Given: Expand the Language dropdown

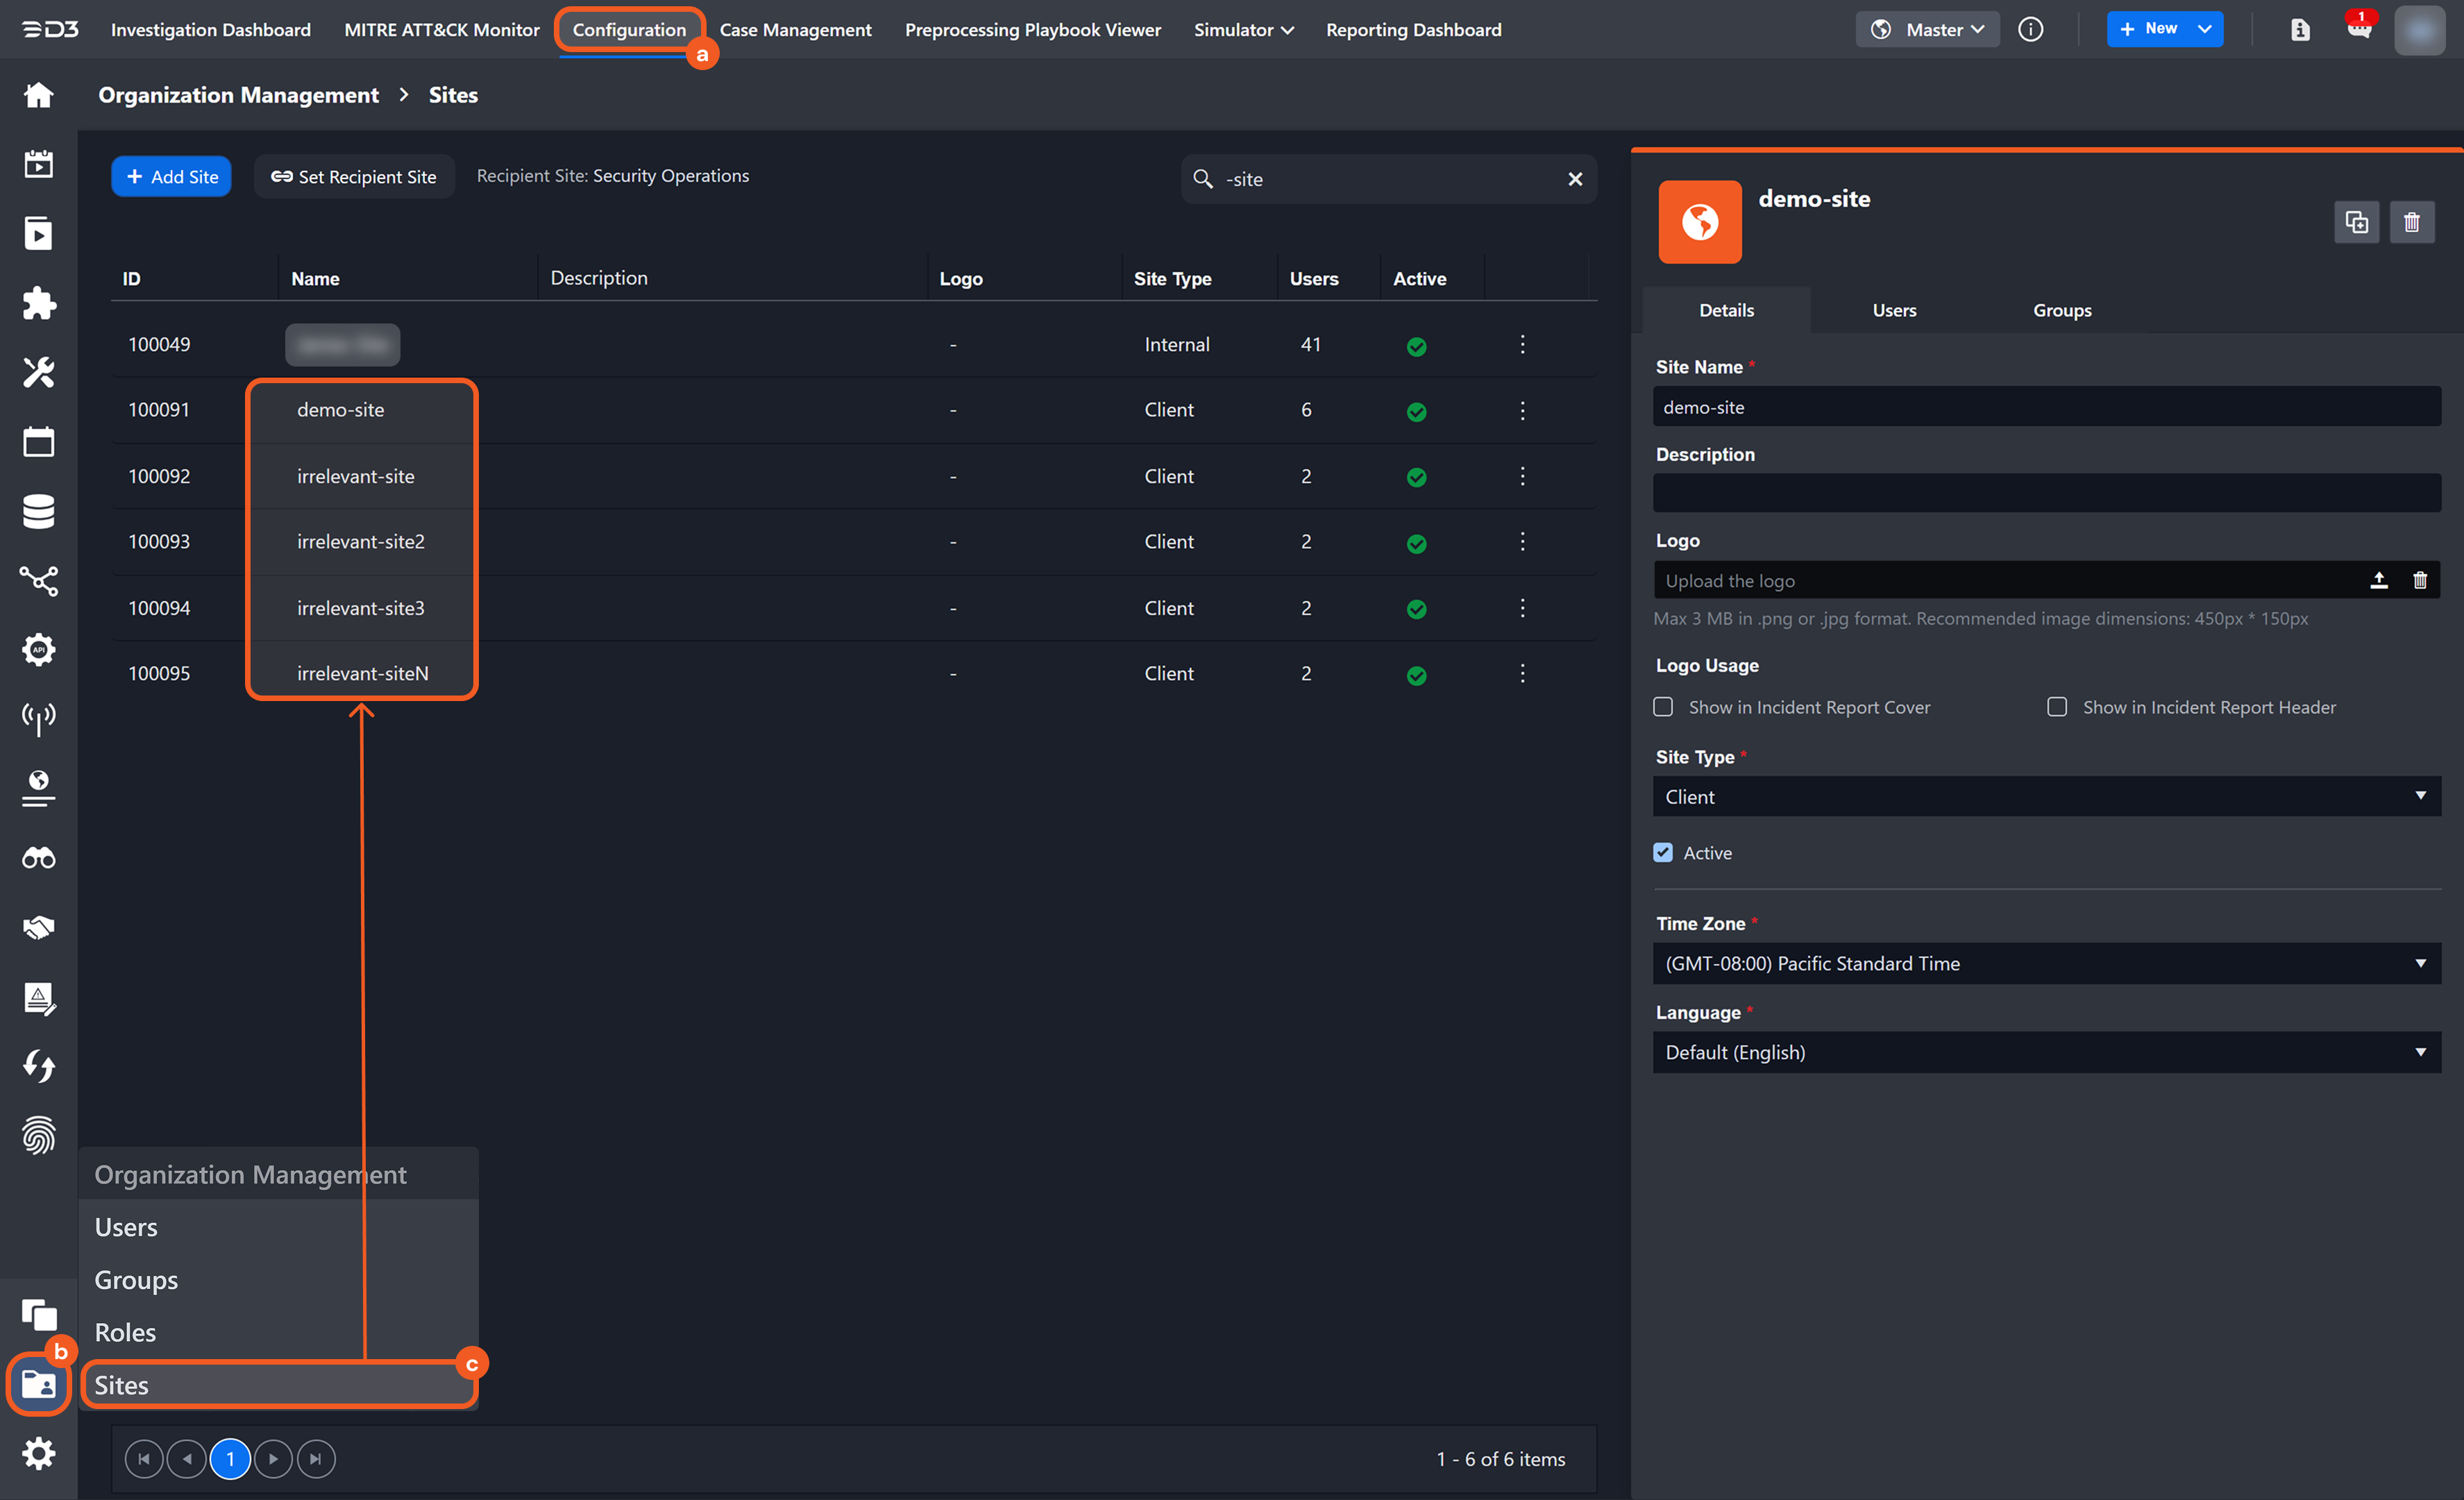Looking at the screenshot, I should point(2046,1052).
